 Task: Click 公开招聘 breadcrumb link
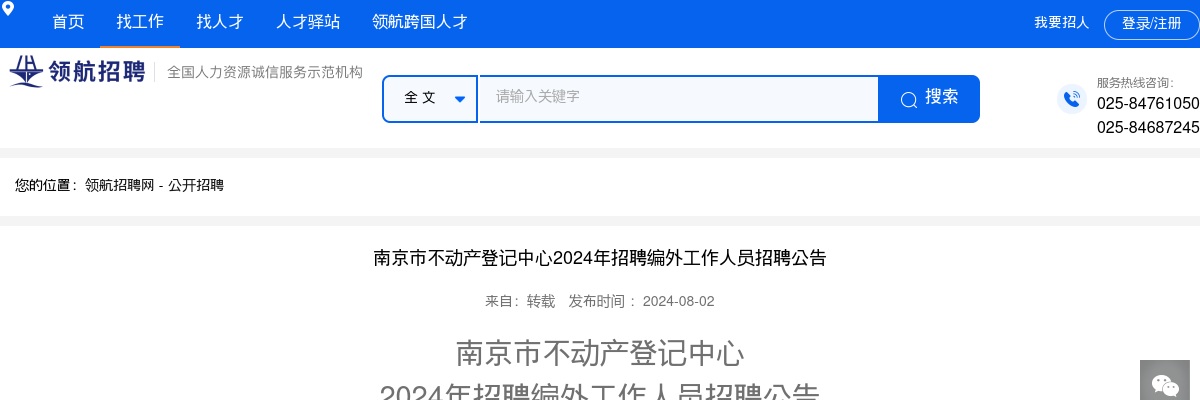(196, 185)
